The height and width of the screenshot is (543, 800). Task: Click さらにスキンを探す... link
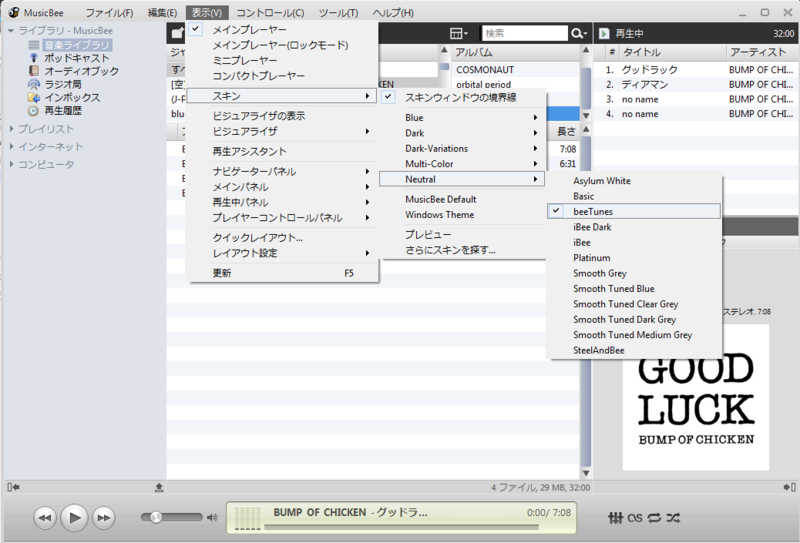click(462, 250)
